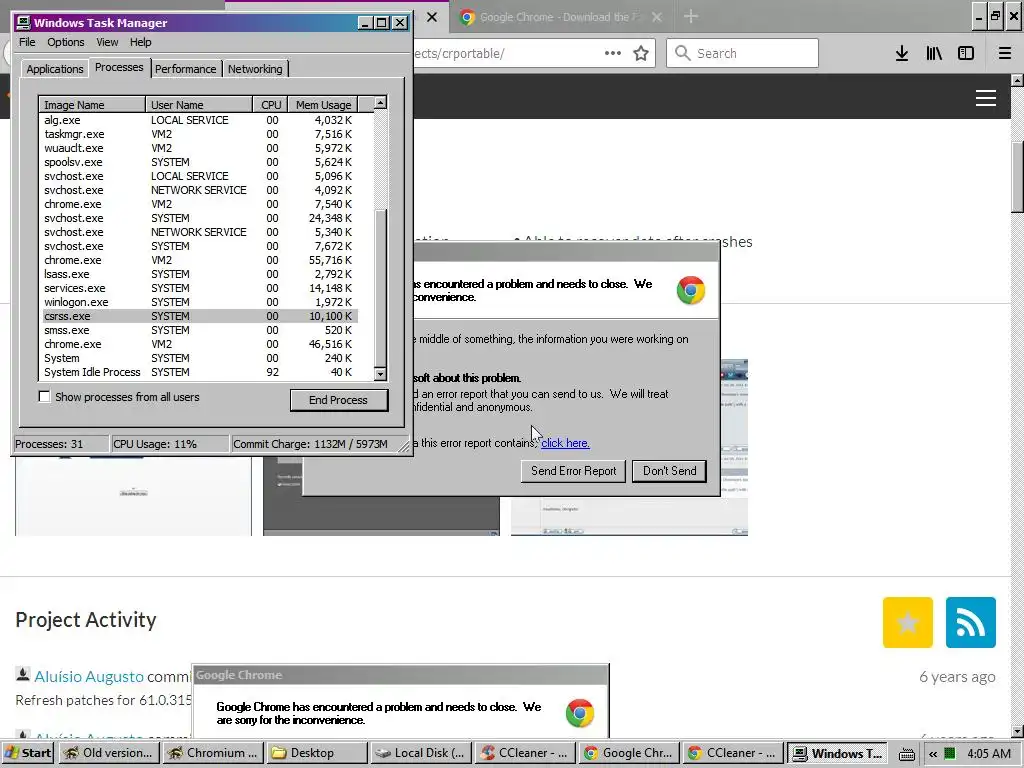Viewport: 1024px width, 768px height.
Task: Click process list scroll up arrow
Action: click(x=380, y=103)
